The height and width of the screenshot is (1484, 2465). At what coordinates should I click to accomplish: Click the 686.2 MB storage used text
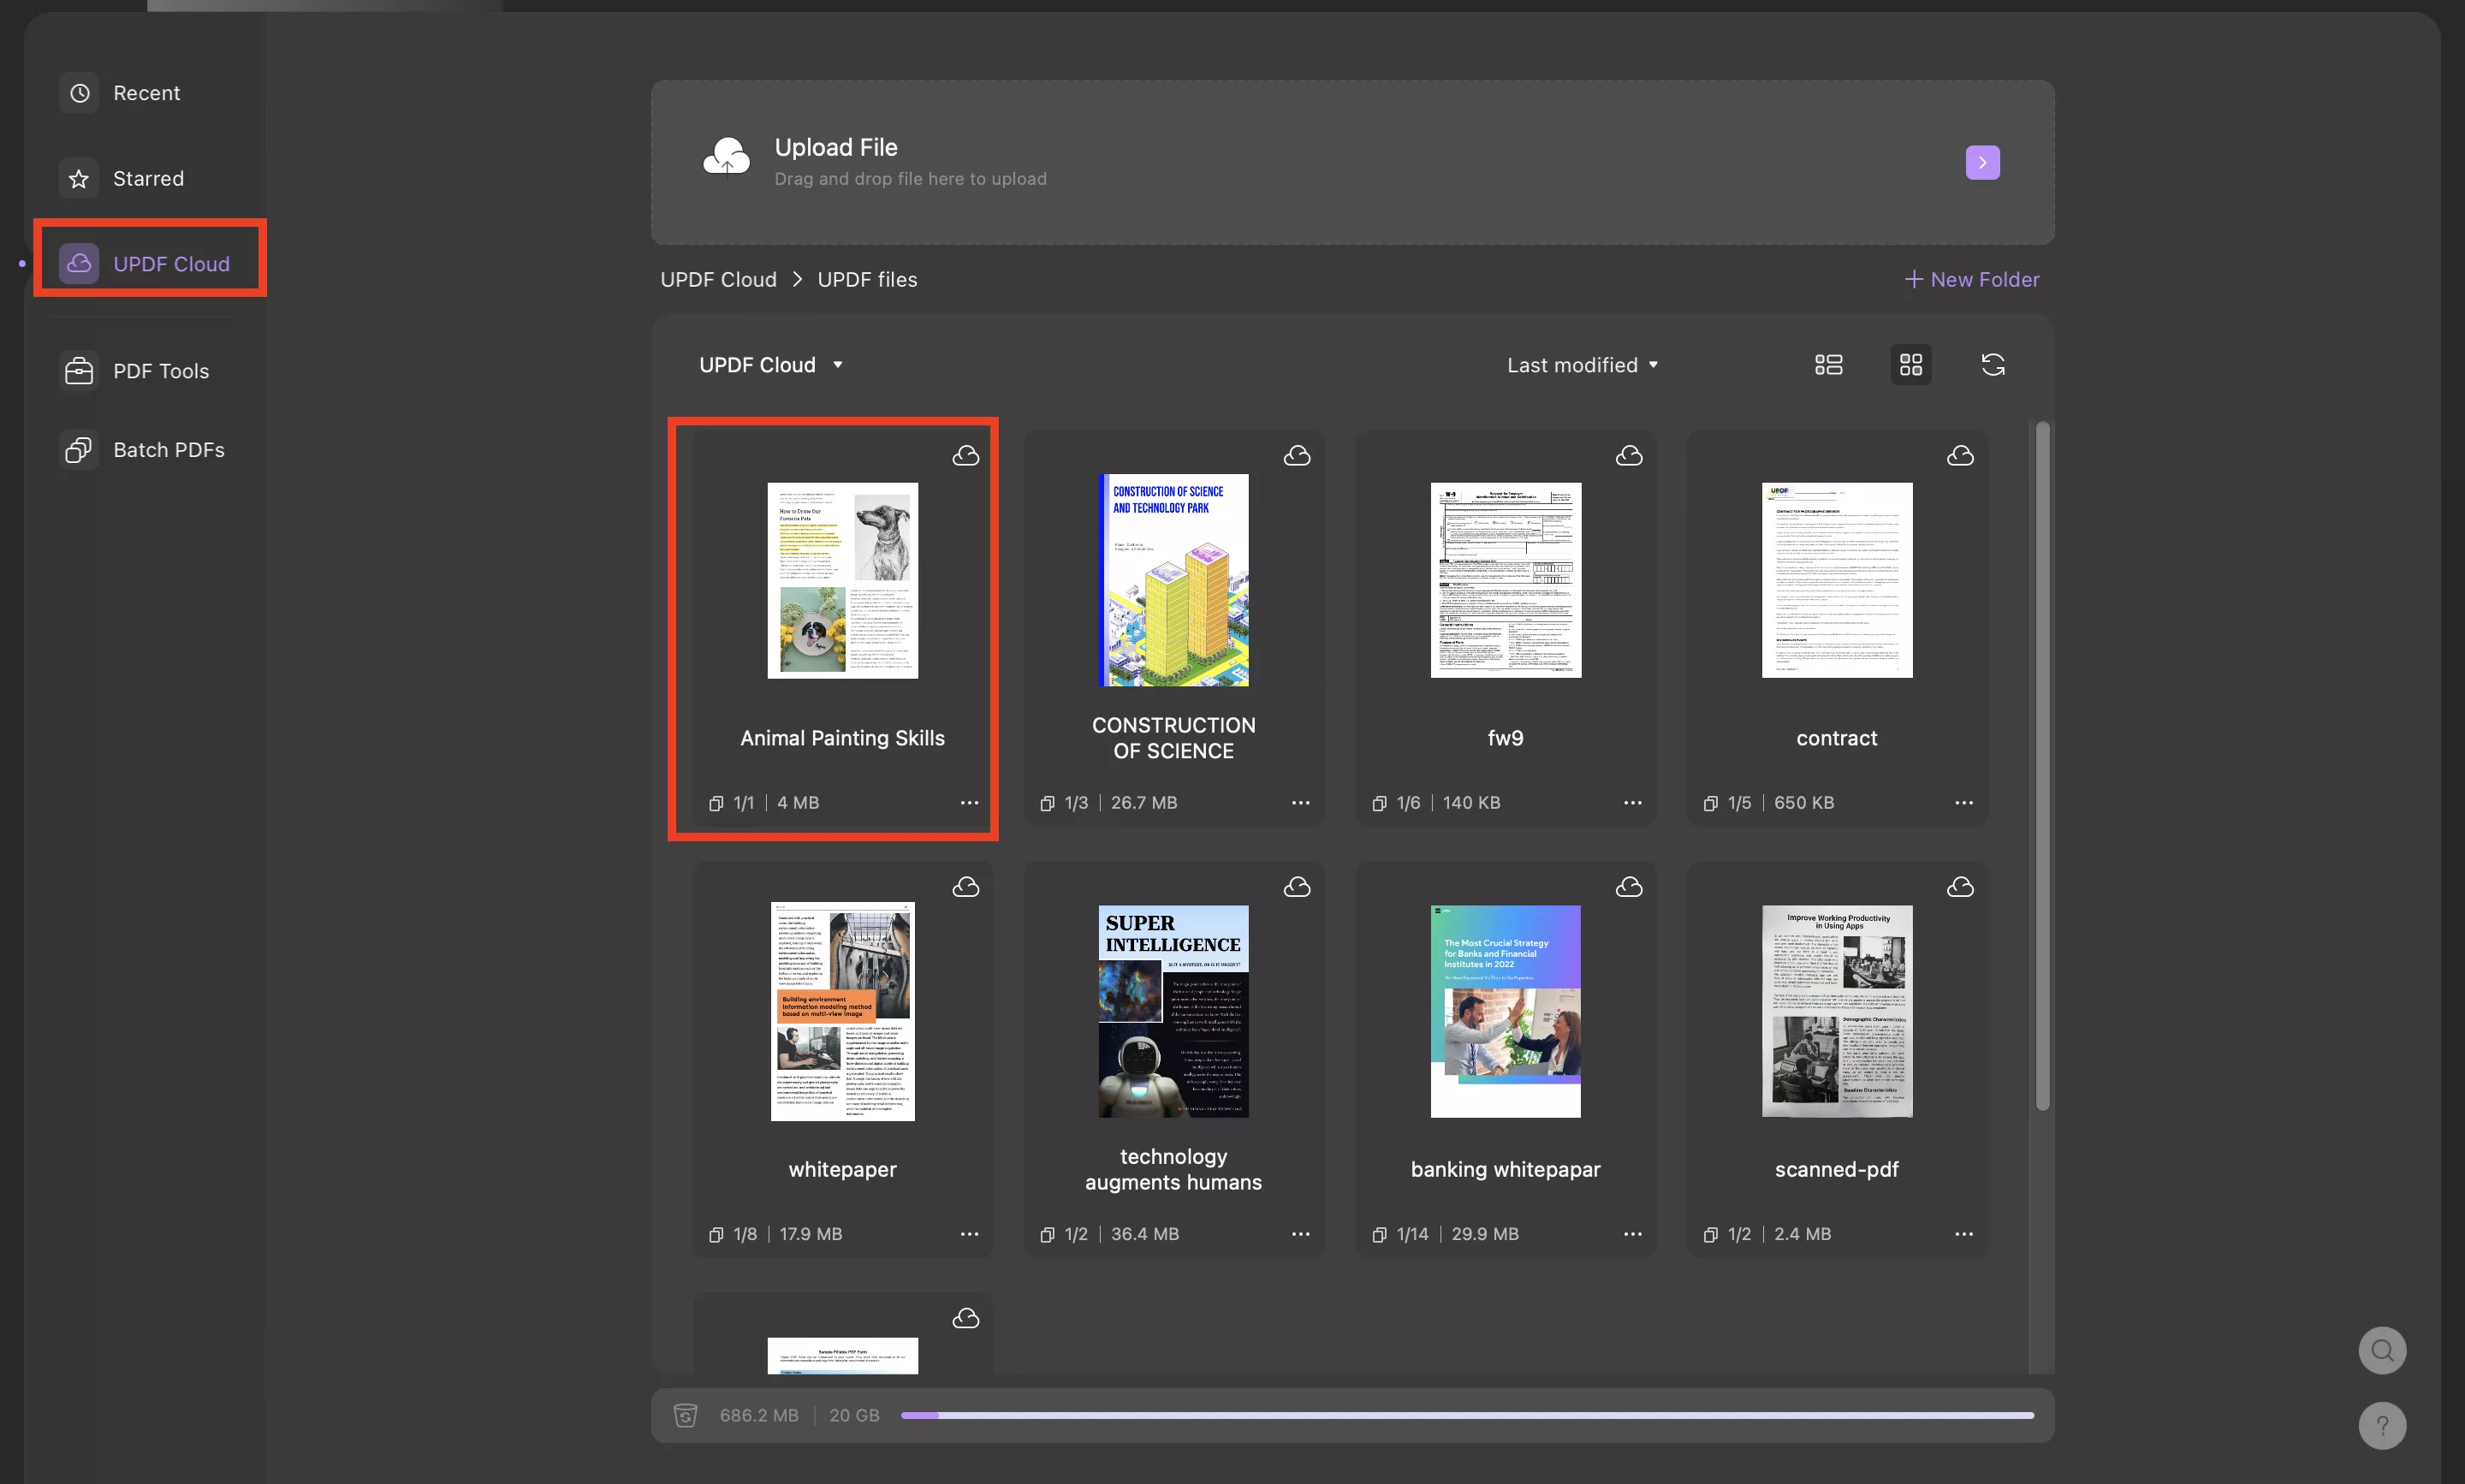(758, 1415)
